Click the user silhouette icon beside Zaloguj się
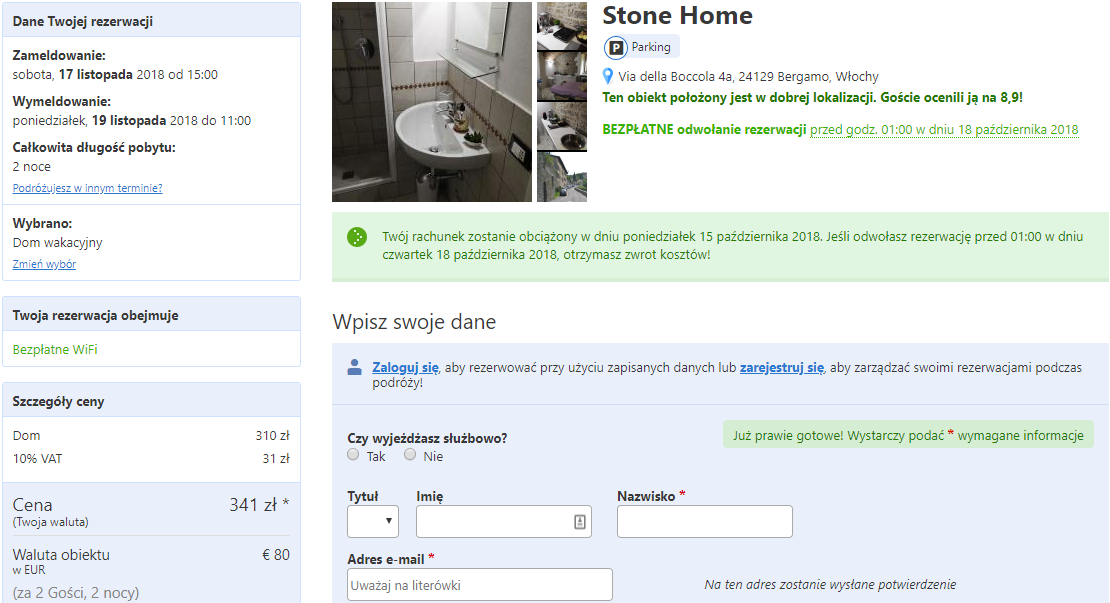 coord(355,367)
